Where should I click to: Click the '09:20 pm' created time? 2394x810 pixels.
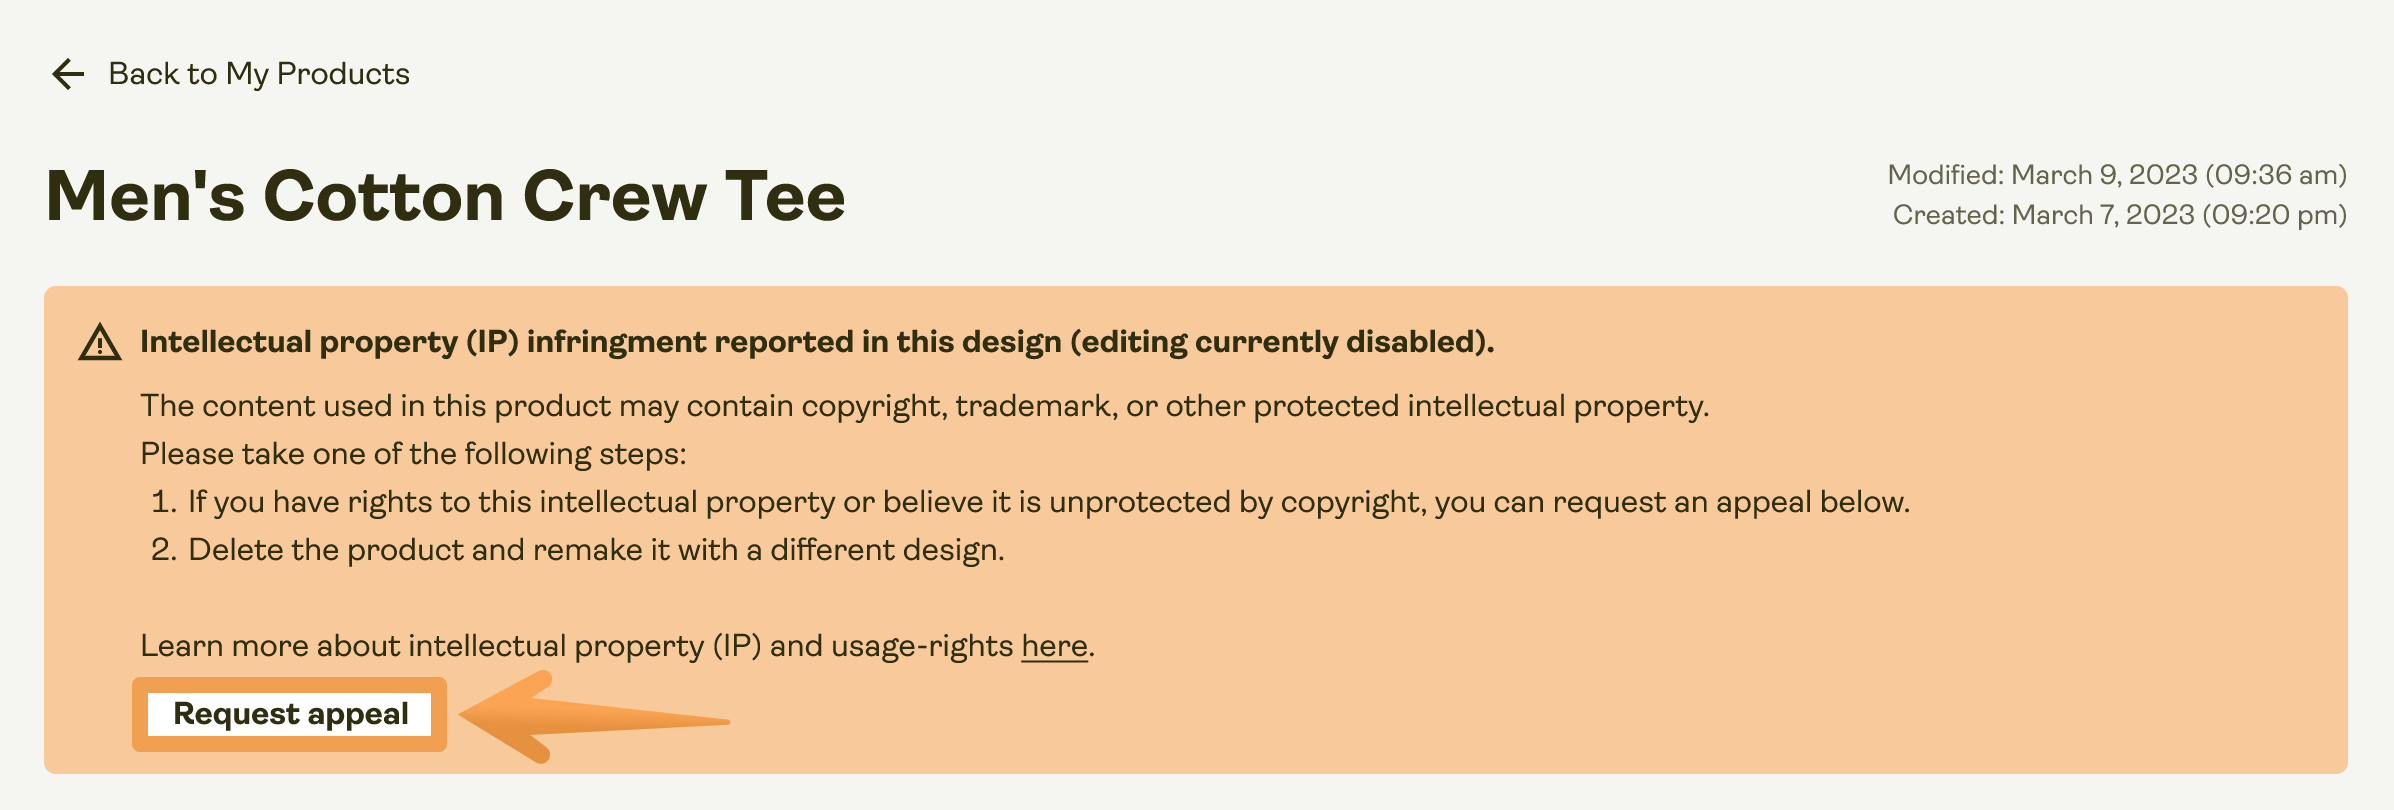coord(2274,215)
